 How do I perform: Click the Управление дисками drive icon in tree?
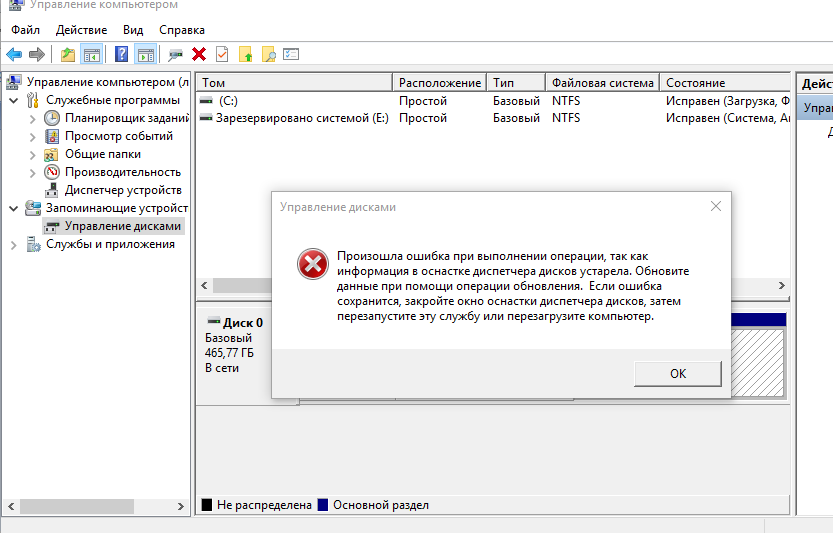[x=52, y=227]
